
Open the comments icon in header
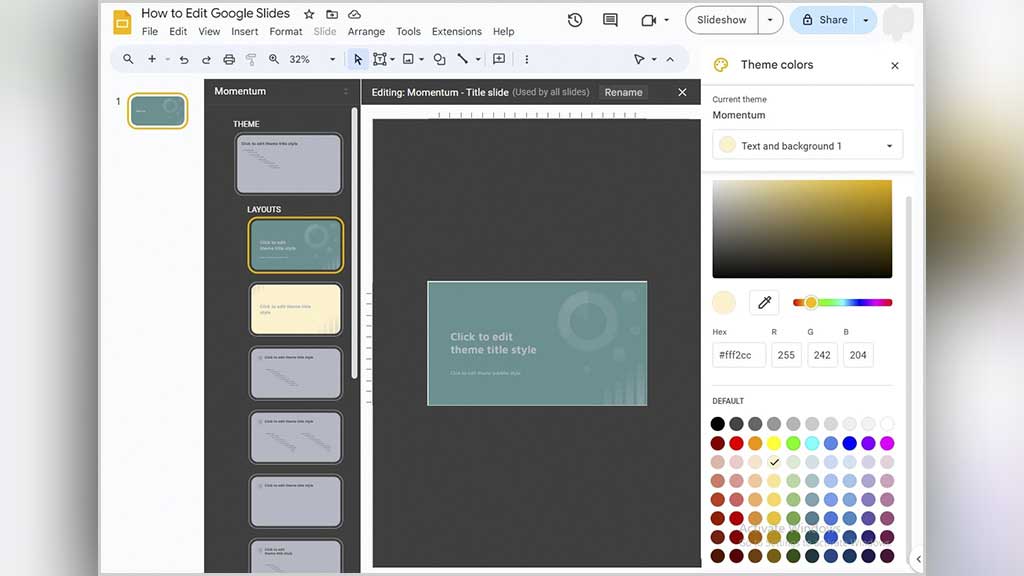[x=610, y=20]
